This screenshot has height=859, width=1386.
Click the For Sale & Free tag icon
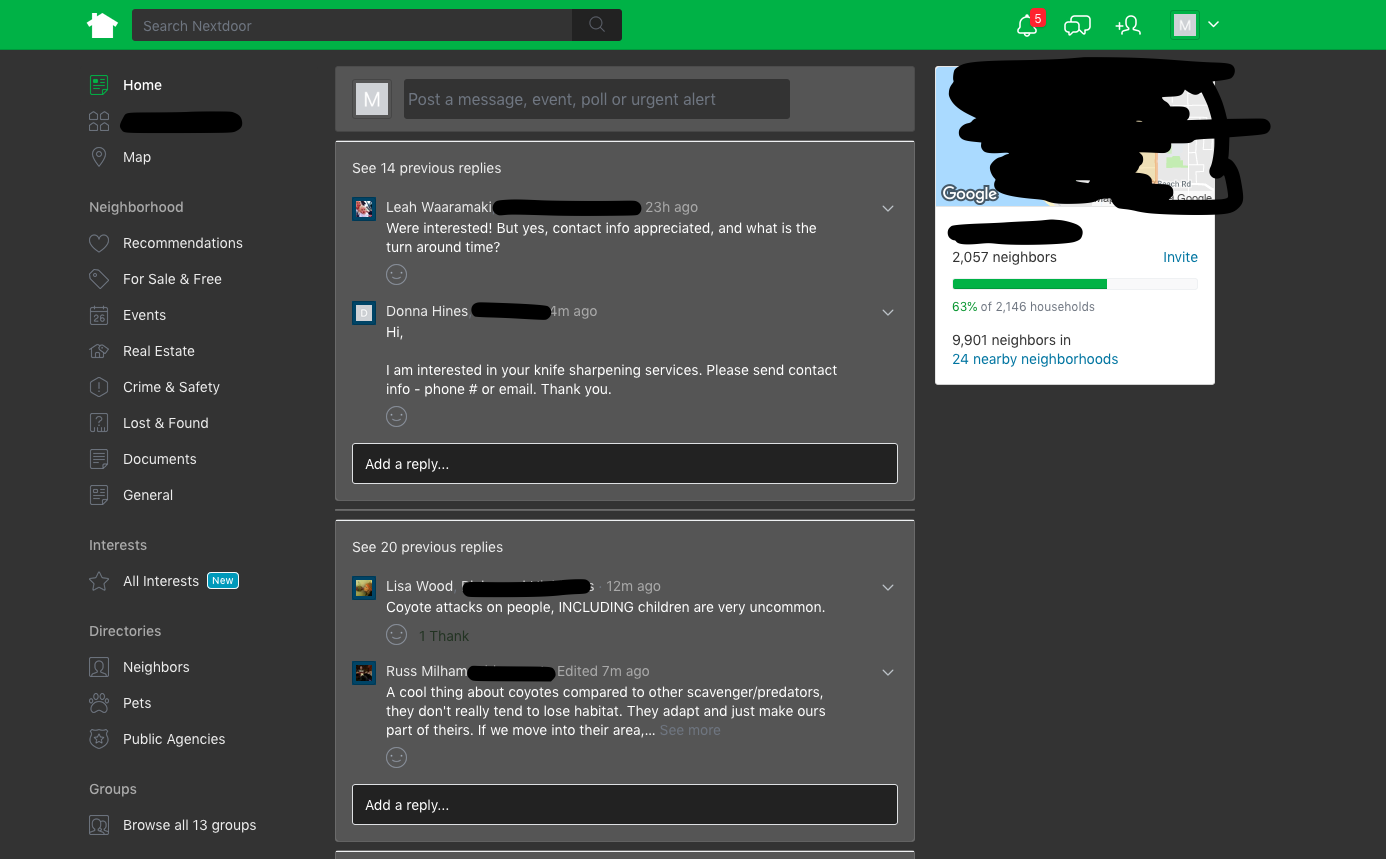[99, 279]
